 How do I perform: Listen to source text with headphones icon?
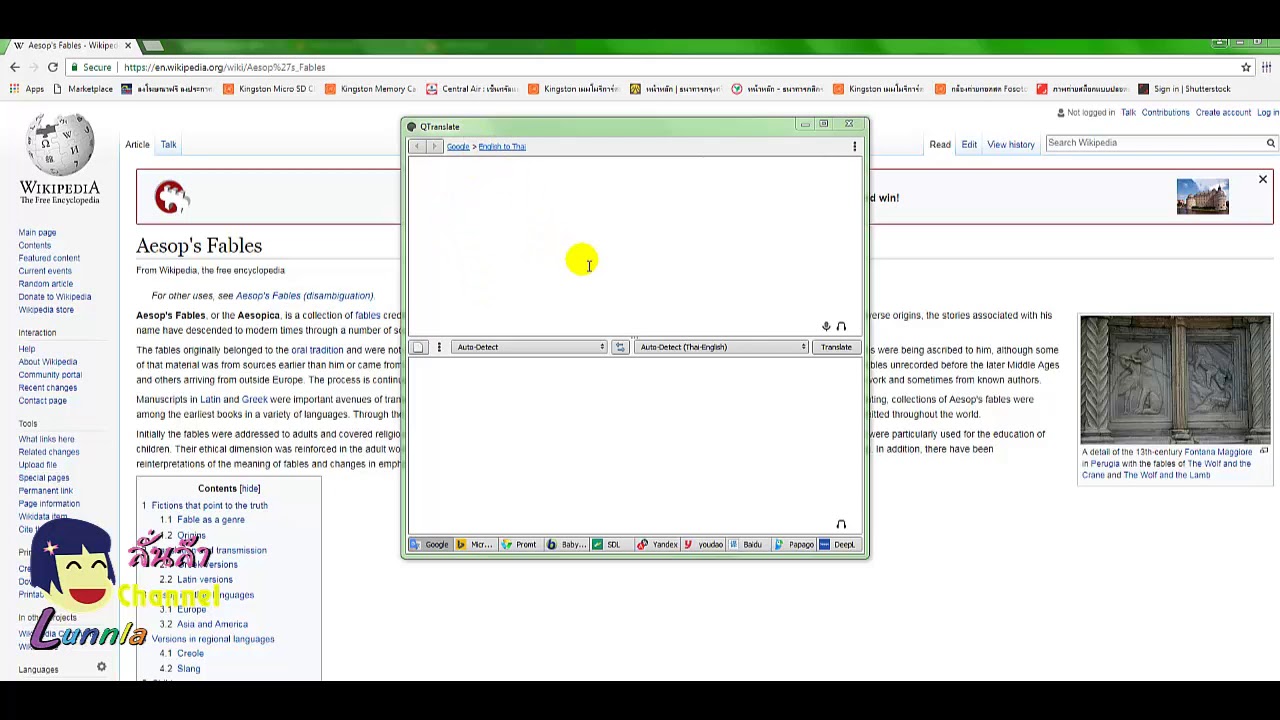click(x=841, y=327)
